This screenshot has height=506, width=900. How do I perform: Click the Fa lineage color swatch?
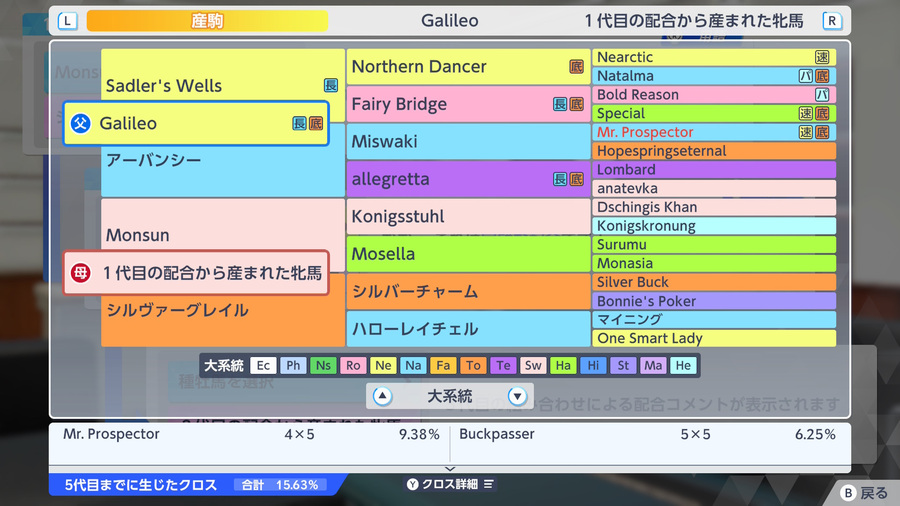click(x=443, y=365)
